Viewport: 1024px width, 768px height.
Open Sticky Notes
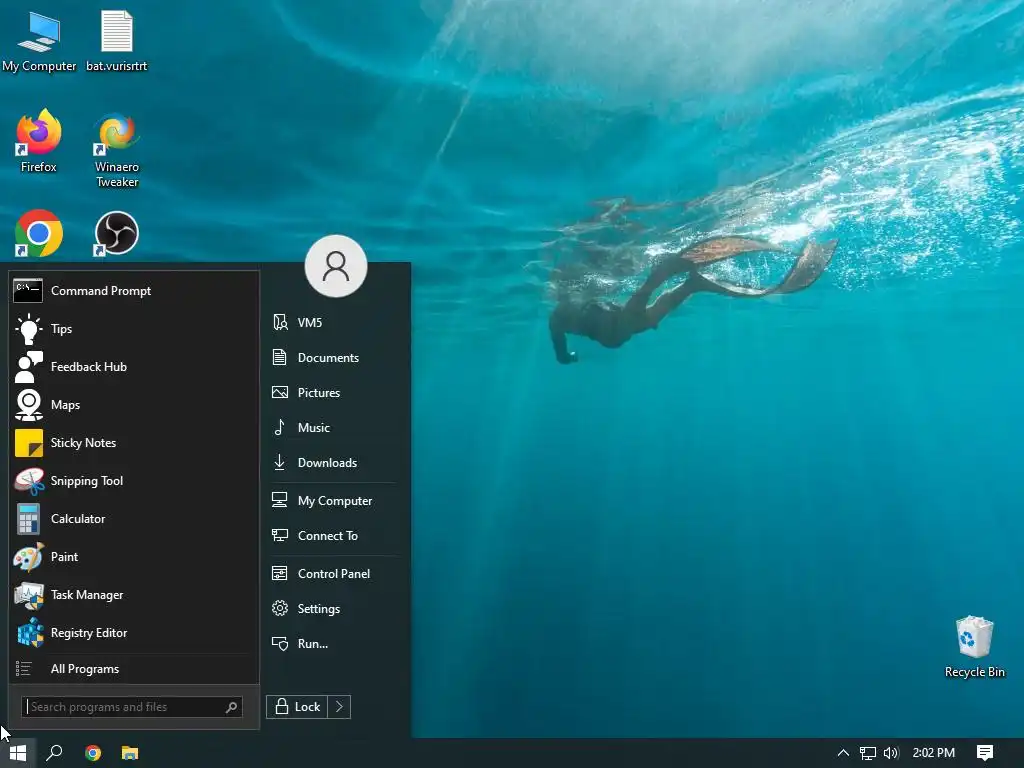(x=134, y=443)
